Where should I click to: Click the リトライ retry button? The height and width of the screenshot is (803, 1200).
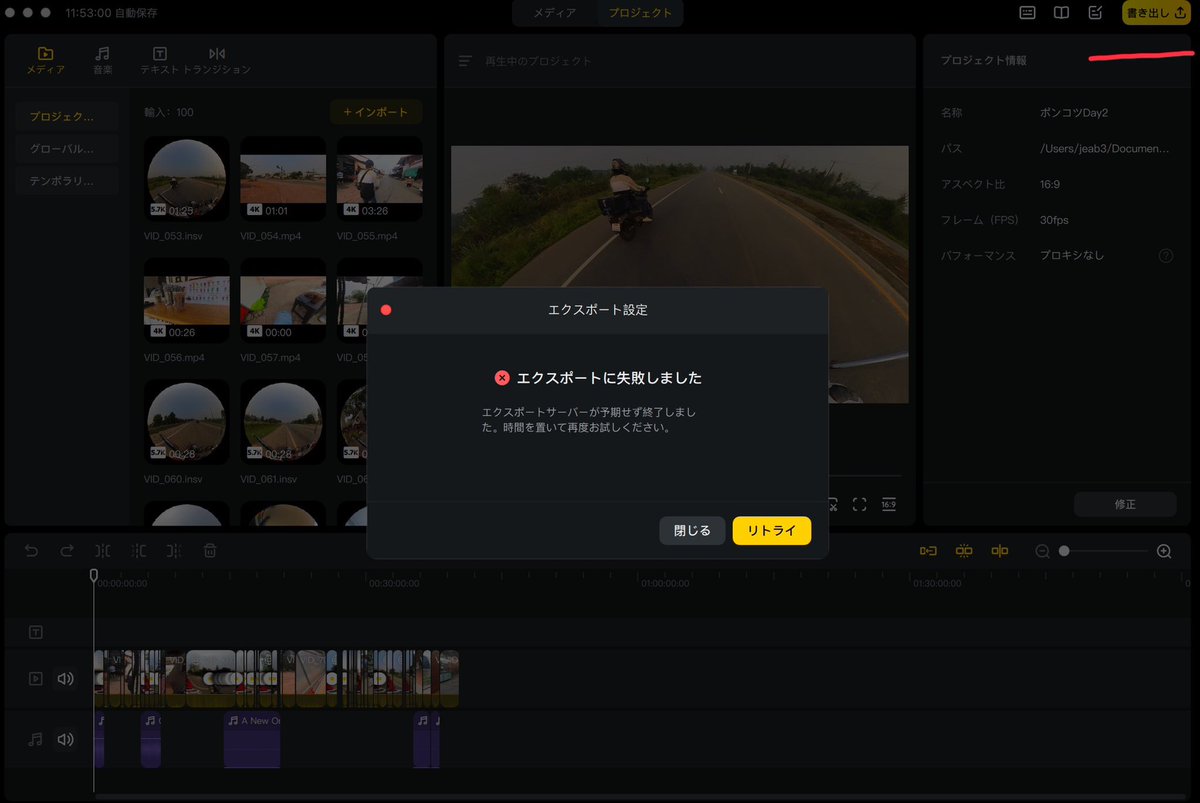(x=771, y=531)
